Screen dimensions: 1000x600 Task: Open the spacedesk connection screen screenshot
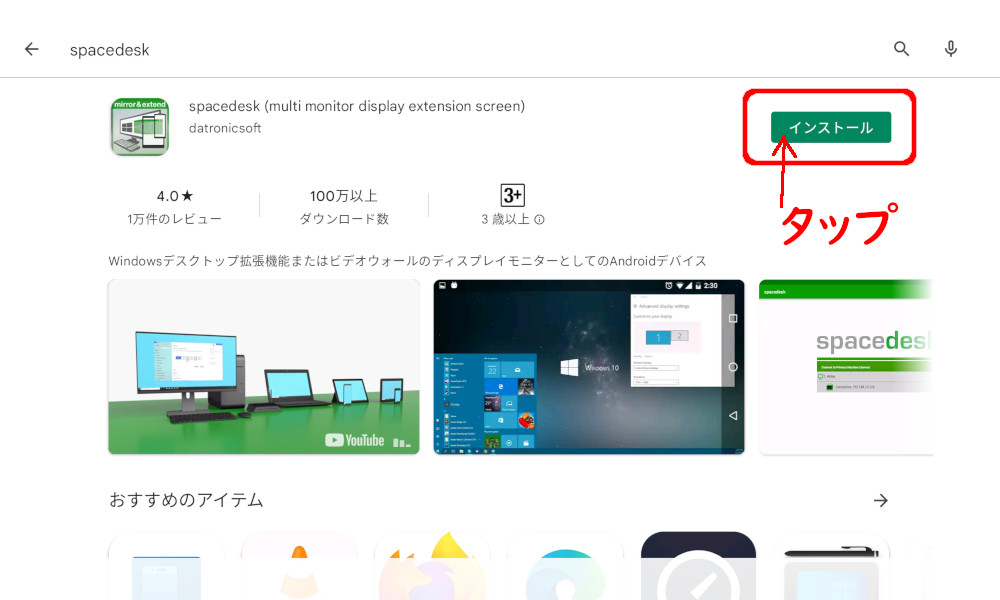(846, 367)
